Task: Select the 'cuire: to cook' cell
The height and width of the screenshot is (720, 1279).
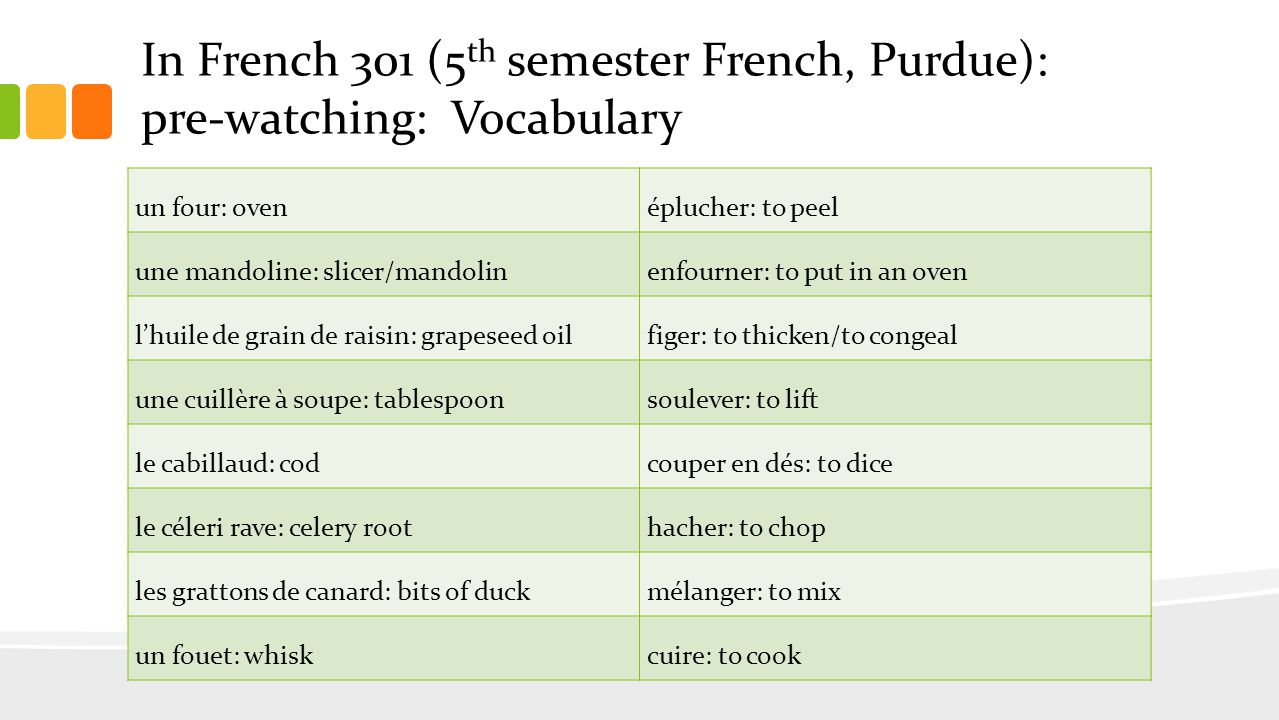Action: [x=895, y=649]
